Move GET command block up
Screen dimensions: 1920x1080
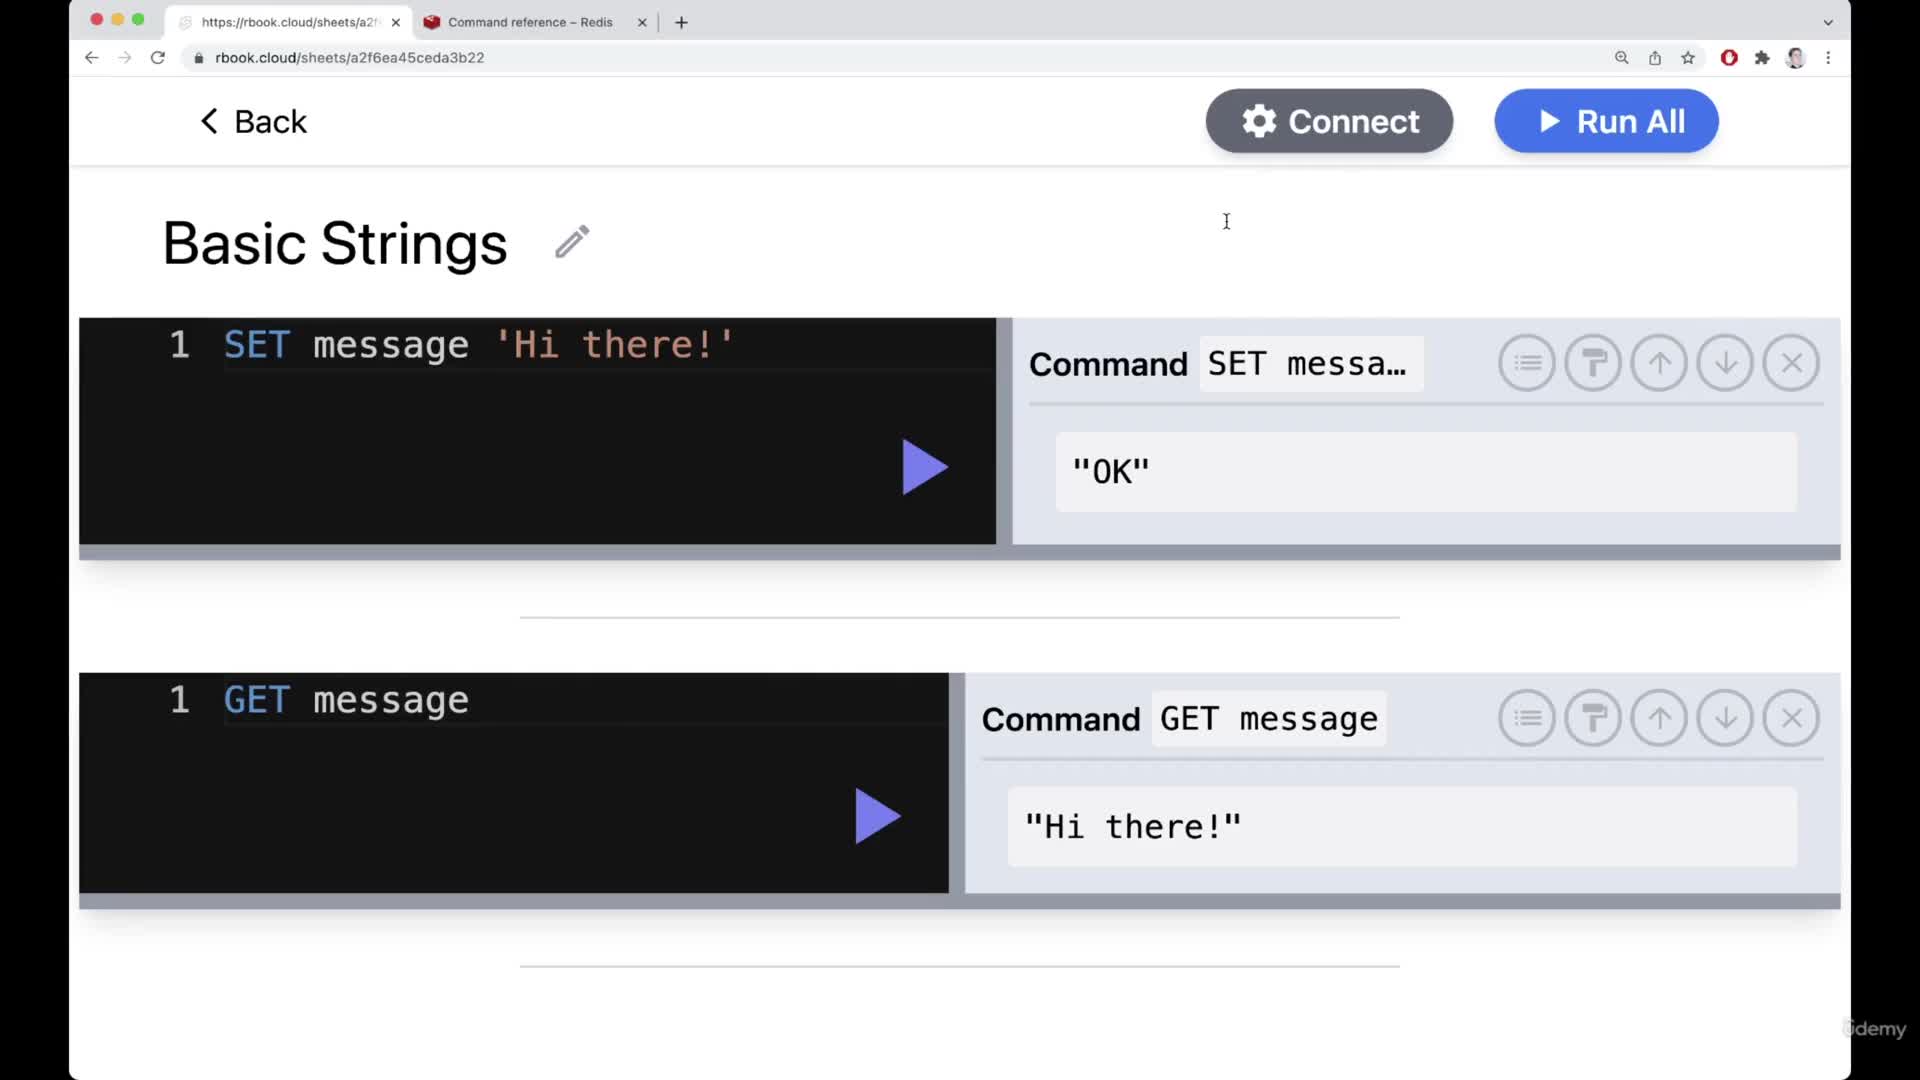1659,716
